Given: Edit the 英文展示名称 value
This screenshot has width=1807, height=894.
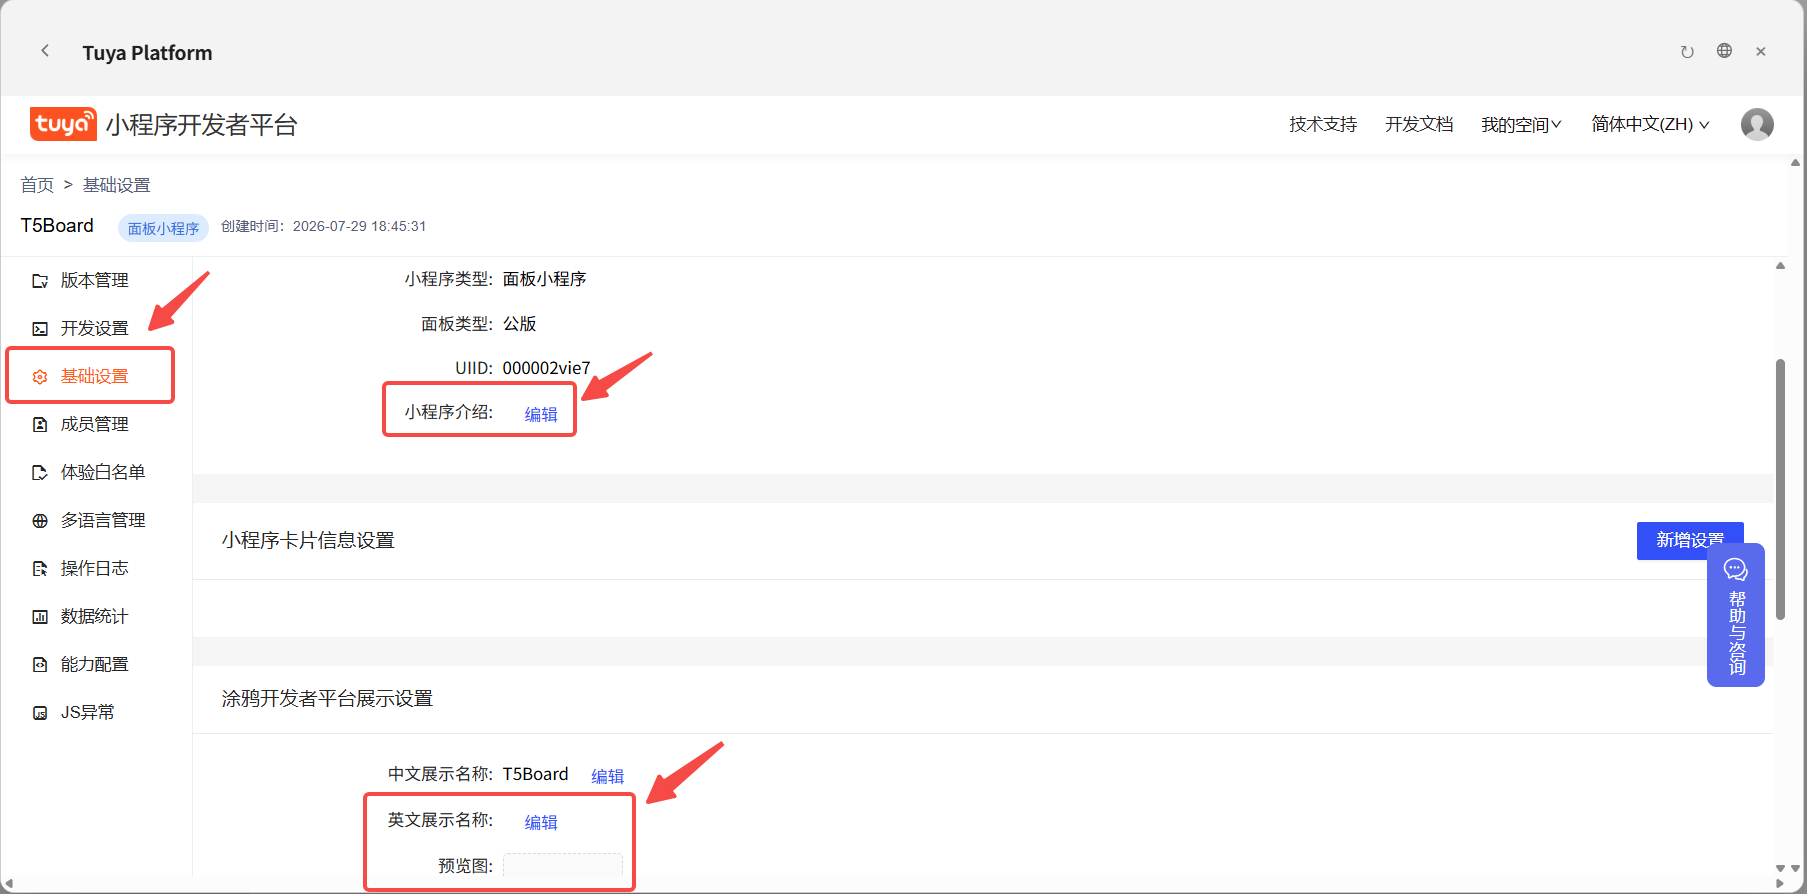Looking at the screenshot, I should coord(541,822).
